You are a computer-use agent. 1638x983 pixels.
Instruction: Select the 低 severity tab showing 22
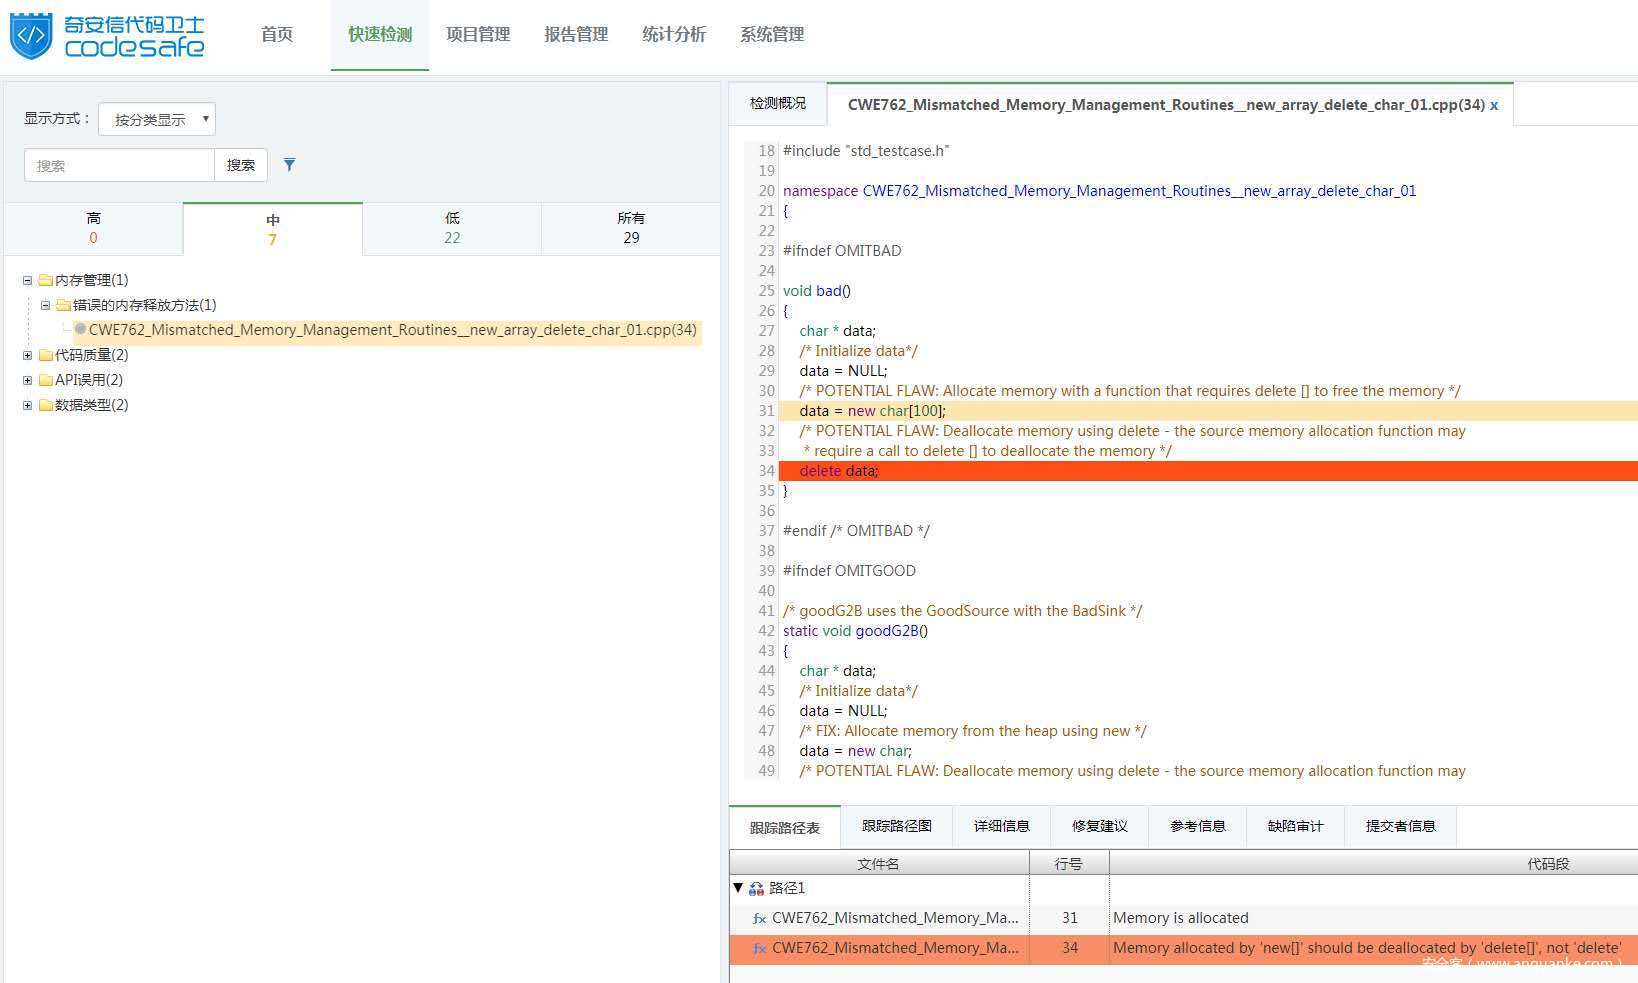point(452,228)
